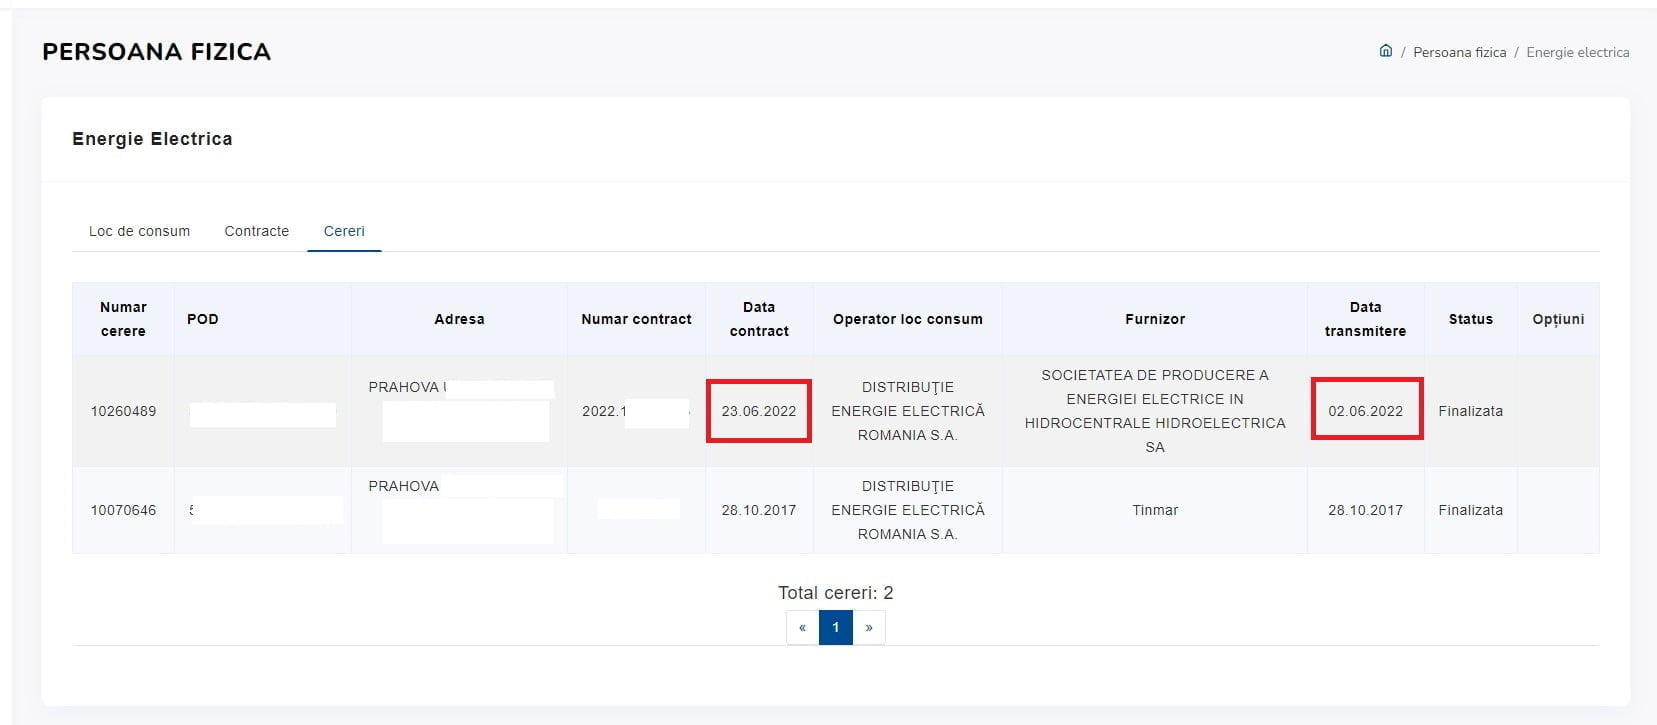Click PRAHOVA address in row 10260489
Image resolution: width=1657 pixels, height=725 pixels.
pos(406,387)
